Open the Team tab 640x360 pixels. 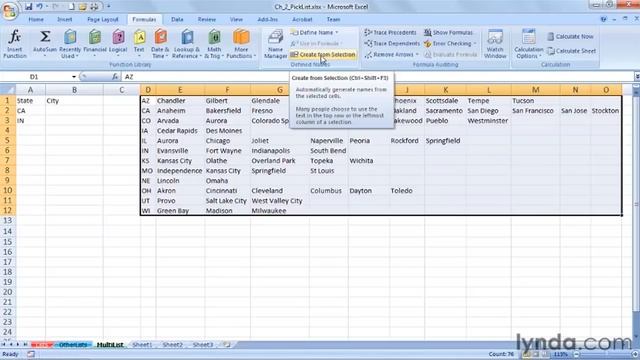coord(333,19)
